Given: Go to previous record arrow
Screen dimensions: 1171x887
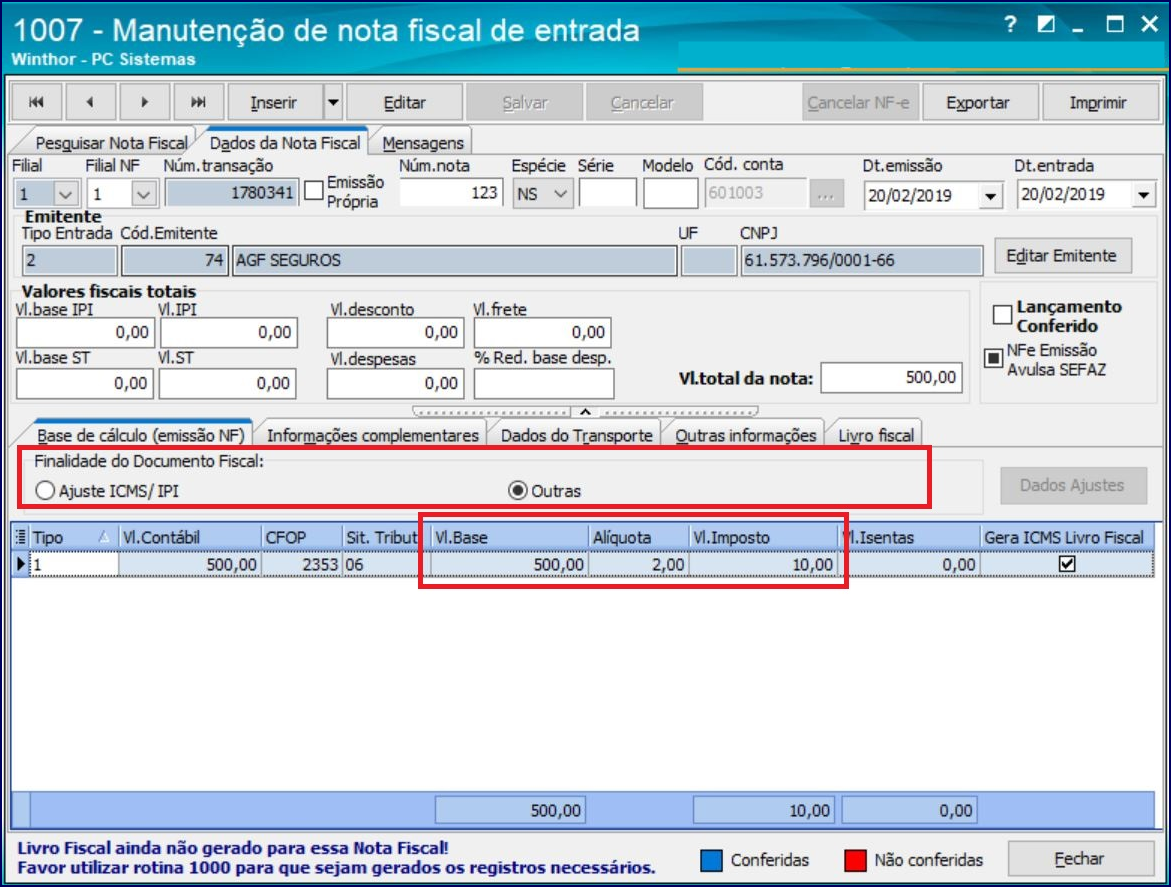Looking at the screenshot, I should [90, 102].
